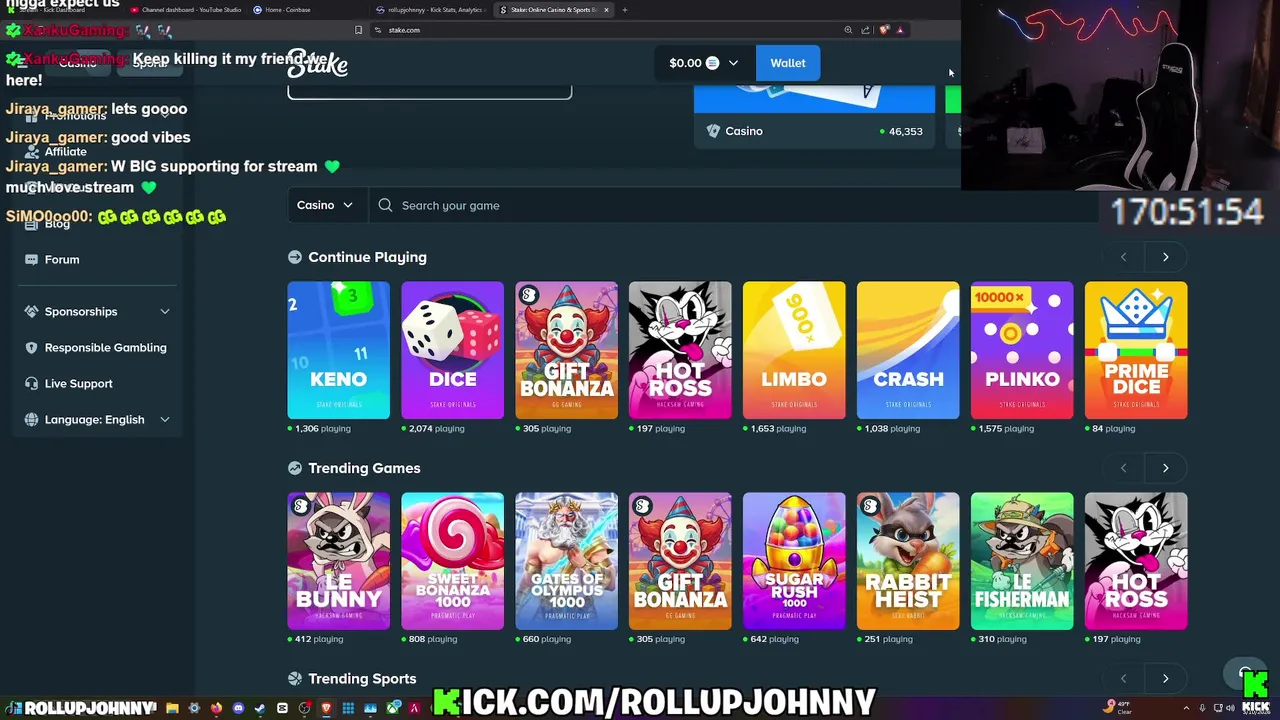Click the currency coin icon beside balance
Image resolution: width=1280 pixels, height=720 pixels.
[712, 63]
